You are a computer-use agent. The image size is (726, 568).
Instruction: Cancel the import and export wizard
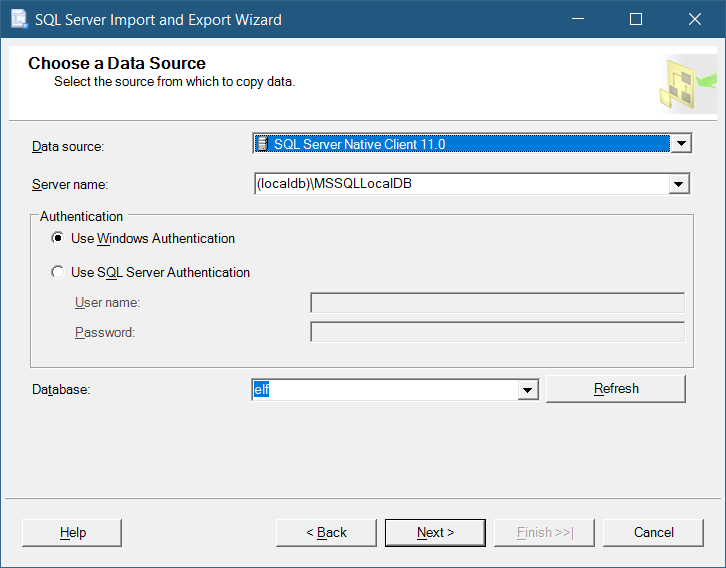click(653, 532)
